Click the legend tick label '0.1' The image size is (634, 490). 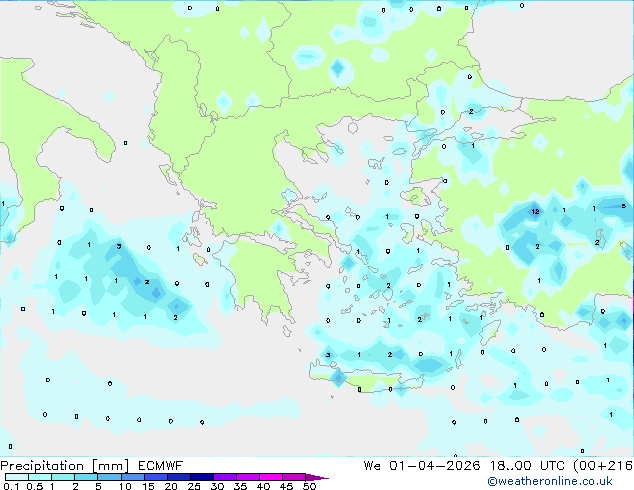(x=11, y=486)
